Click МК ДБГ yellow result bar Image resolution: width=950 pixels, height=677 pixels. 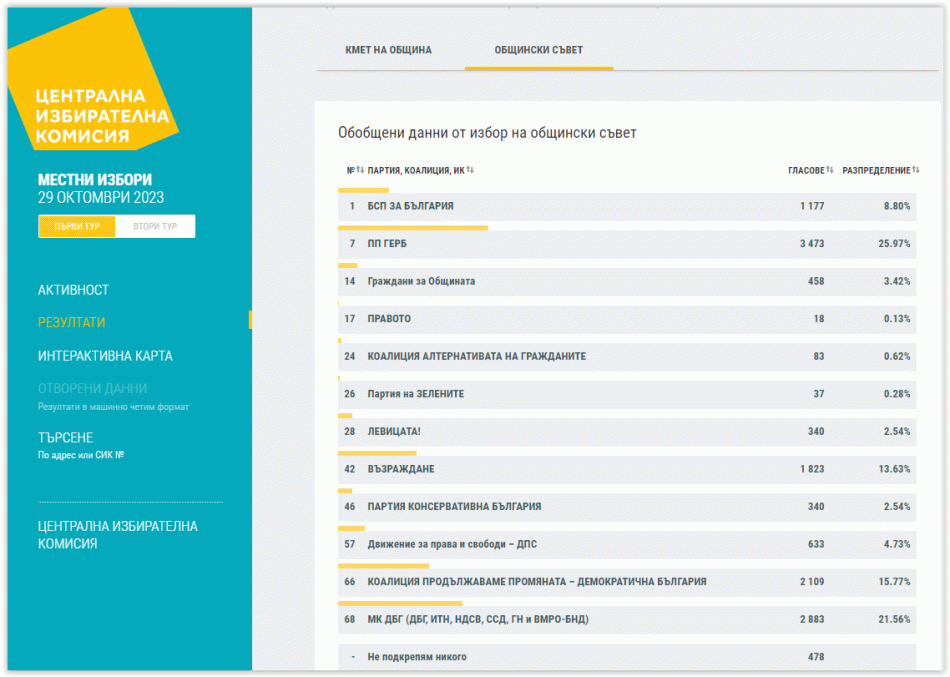400,604
